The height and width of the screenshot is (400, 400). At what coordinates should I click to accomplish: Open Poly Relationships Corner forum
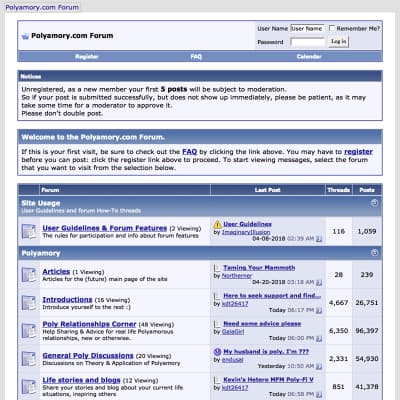point(89,324)
